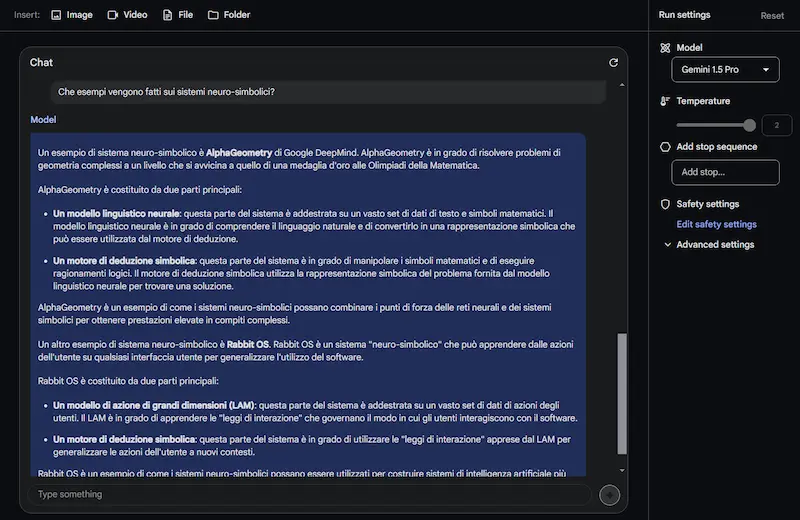The height and width of the screenshot is (520, 800).
Task: Insert an Image into the prompt
Action: point(72,15)
